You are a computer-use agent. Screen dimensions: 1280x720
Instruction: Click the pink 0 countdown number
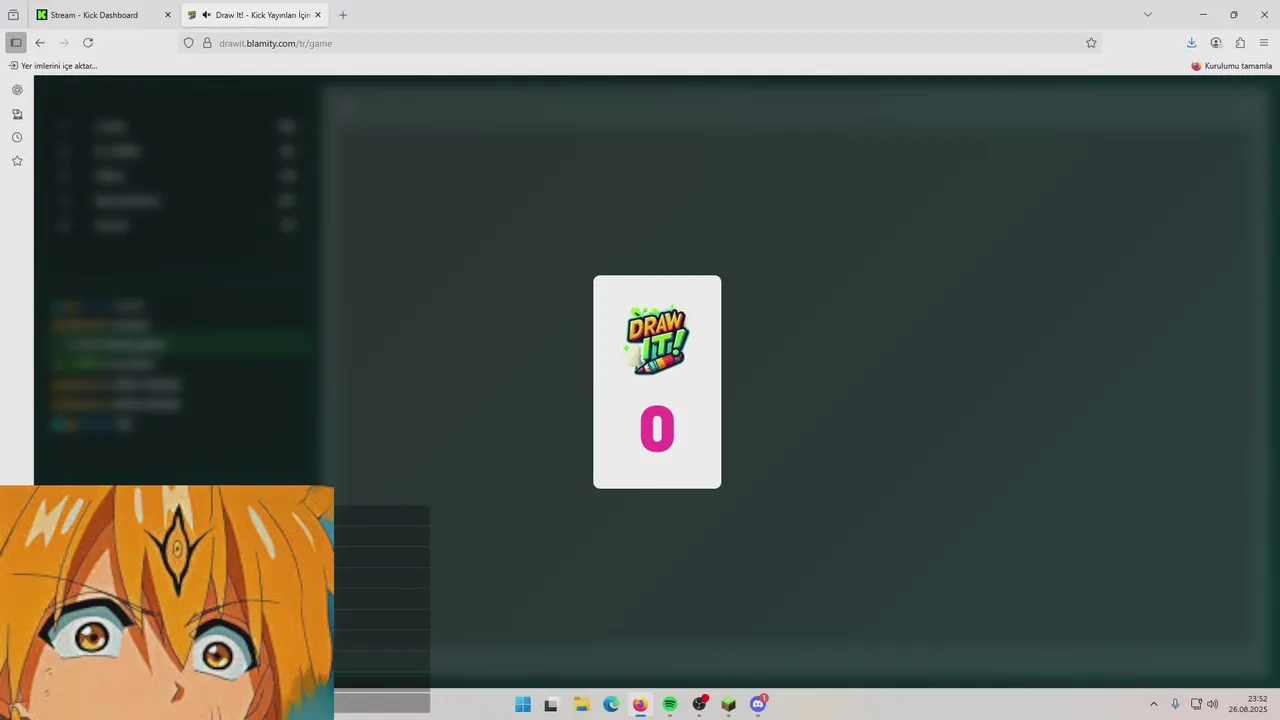point(657,429)
